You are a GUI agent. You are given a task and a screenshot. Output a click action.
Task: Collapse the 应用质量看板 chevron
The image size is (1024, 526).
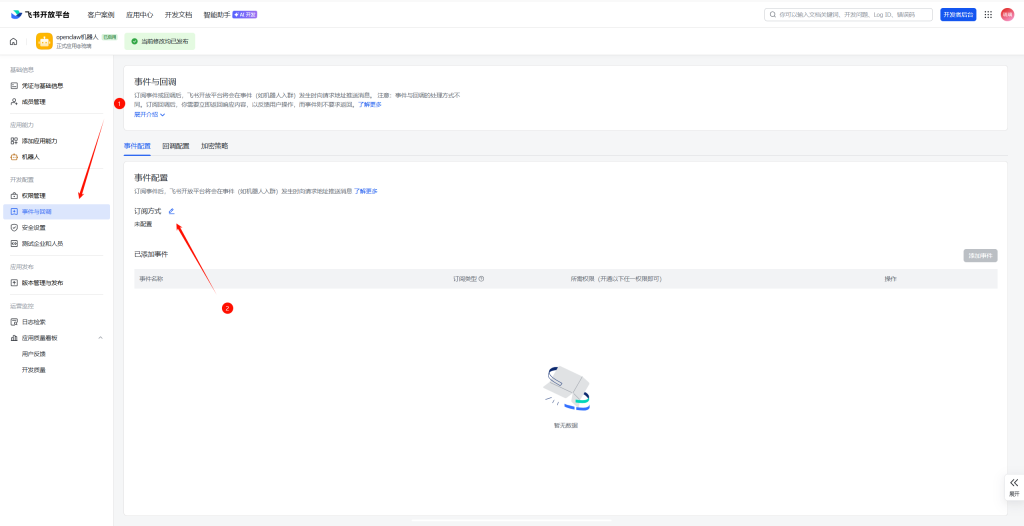point(101,338)
